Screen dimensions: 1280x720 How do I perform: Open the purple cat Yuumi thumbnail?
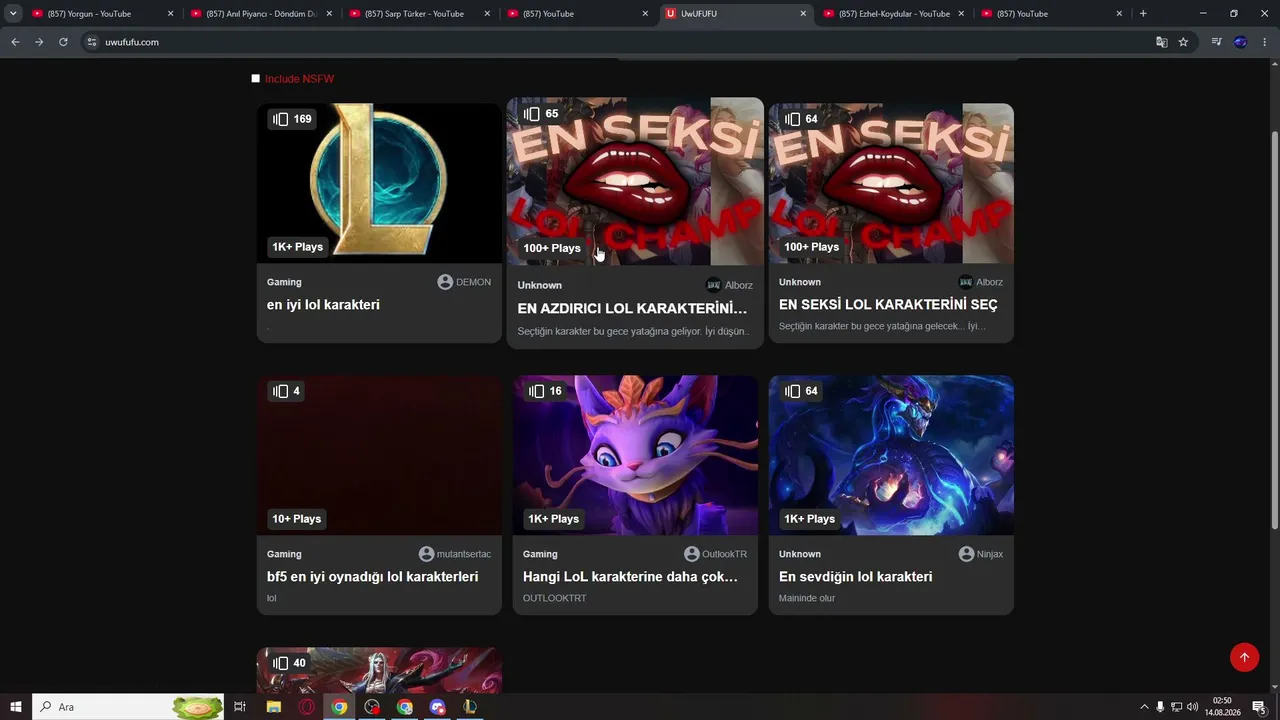tap(635, 455)
